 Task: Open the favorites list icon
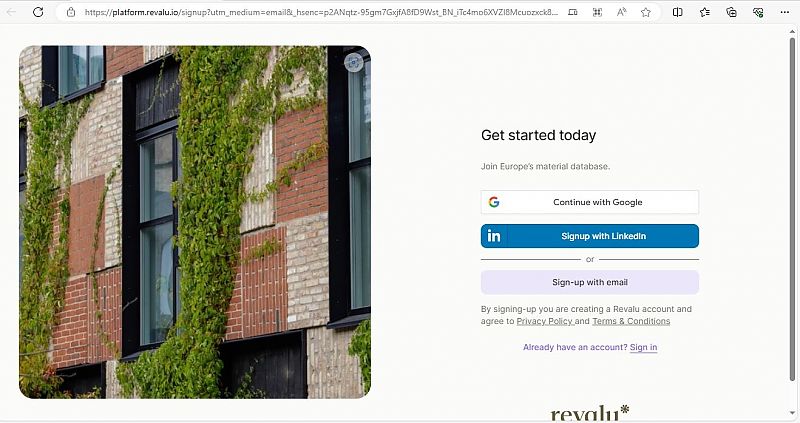coord(705,12)
